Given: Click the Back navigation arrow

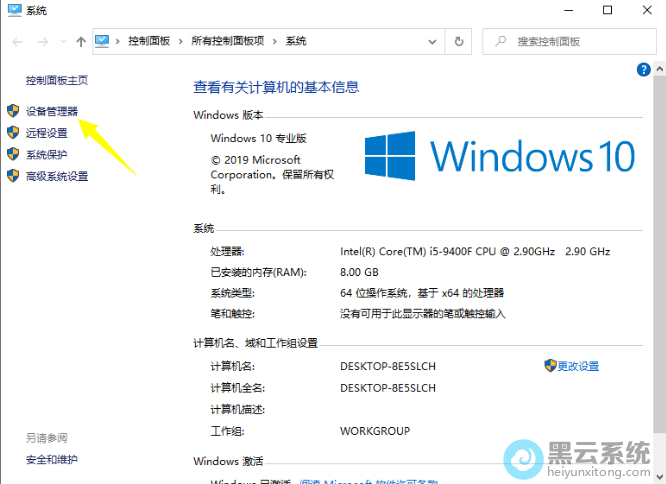Looking at the screenshot, I should [17, 42].
